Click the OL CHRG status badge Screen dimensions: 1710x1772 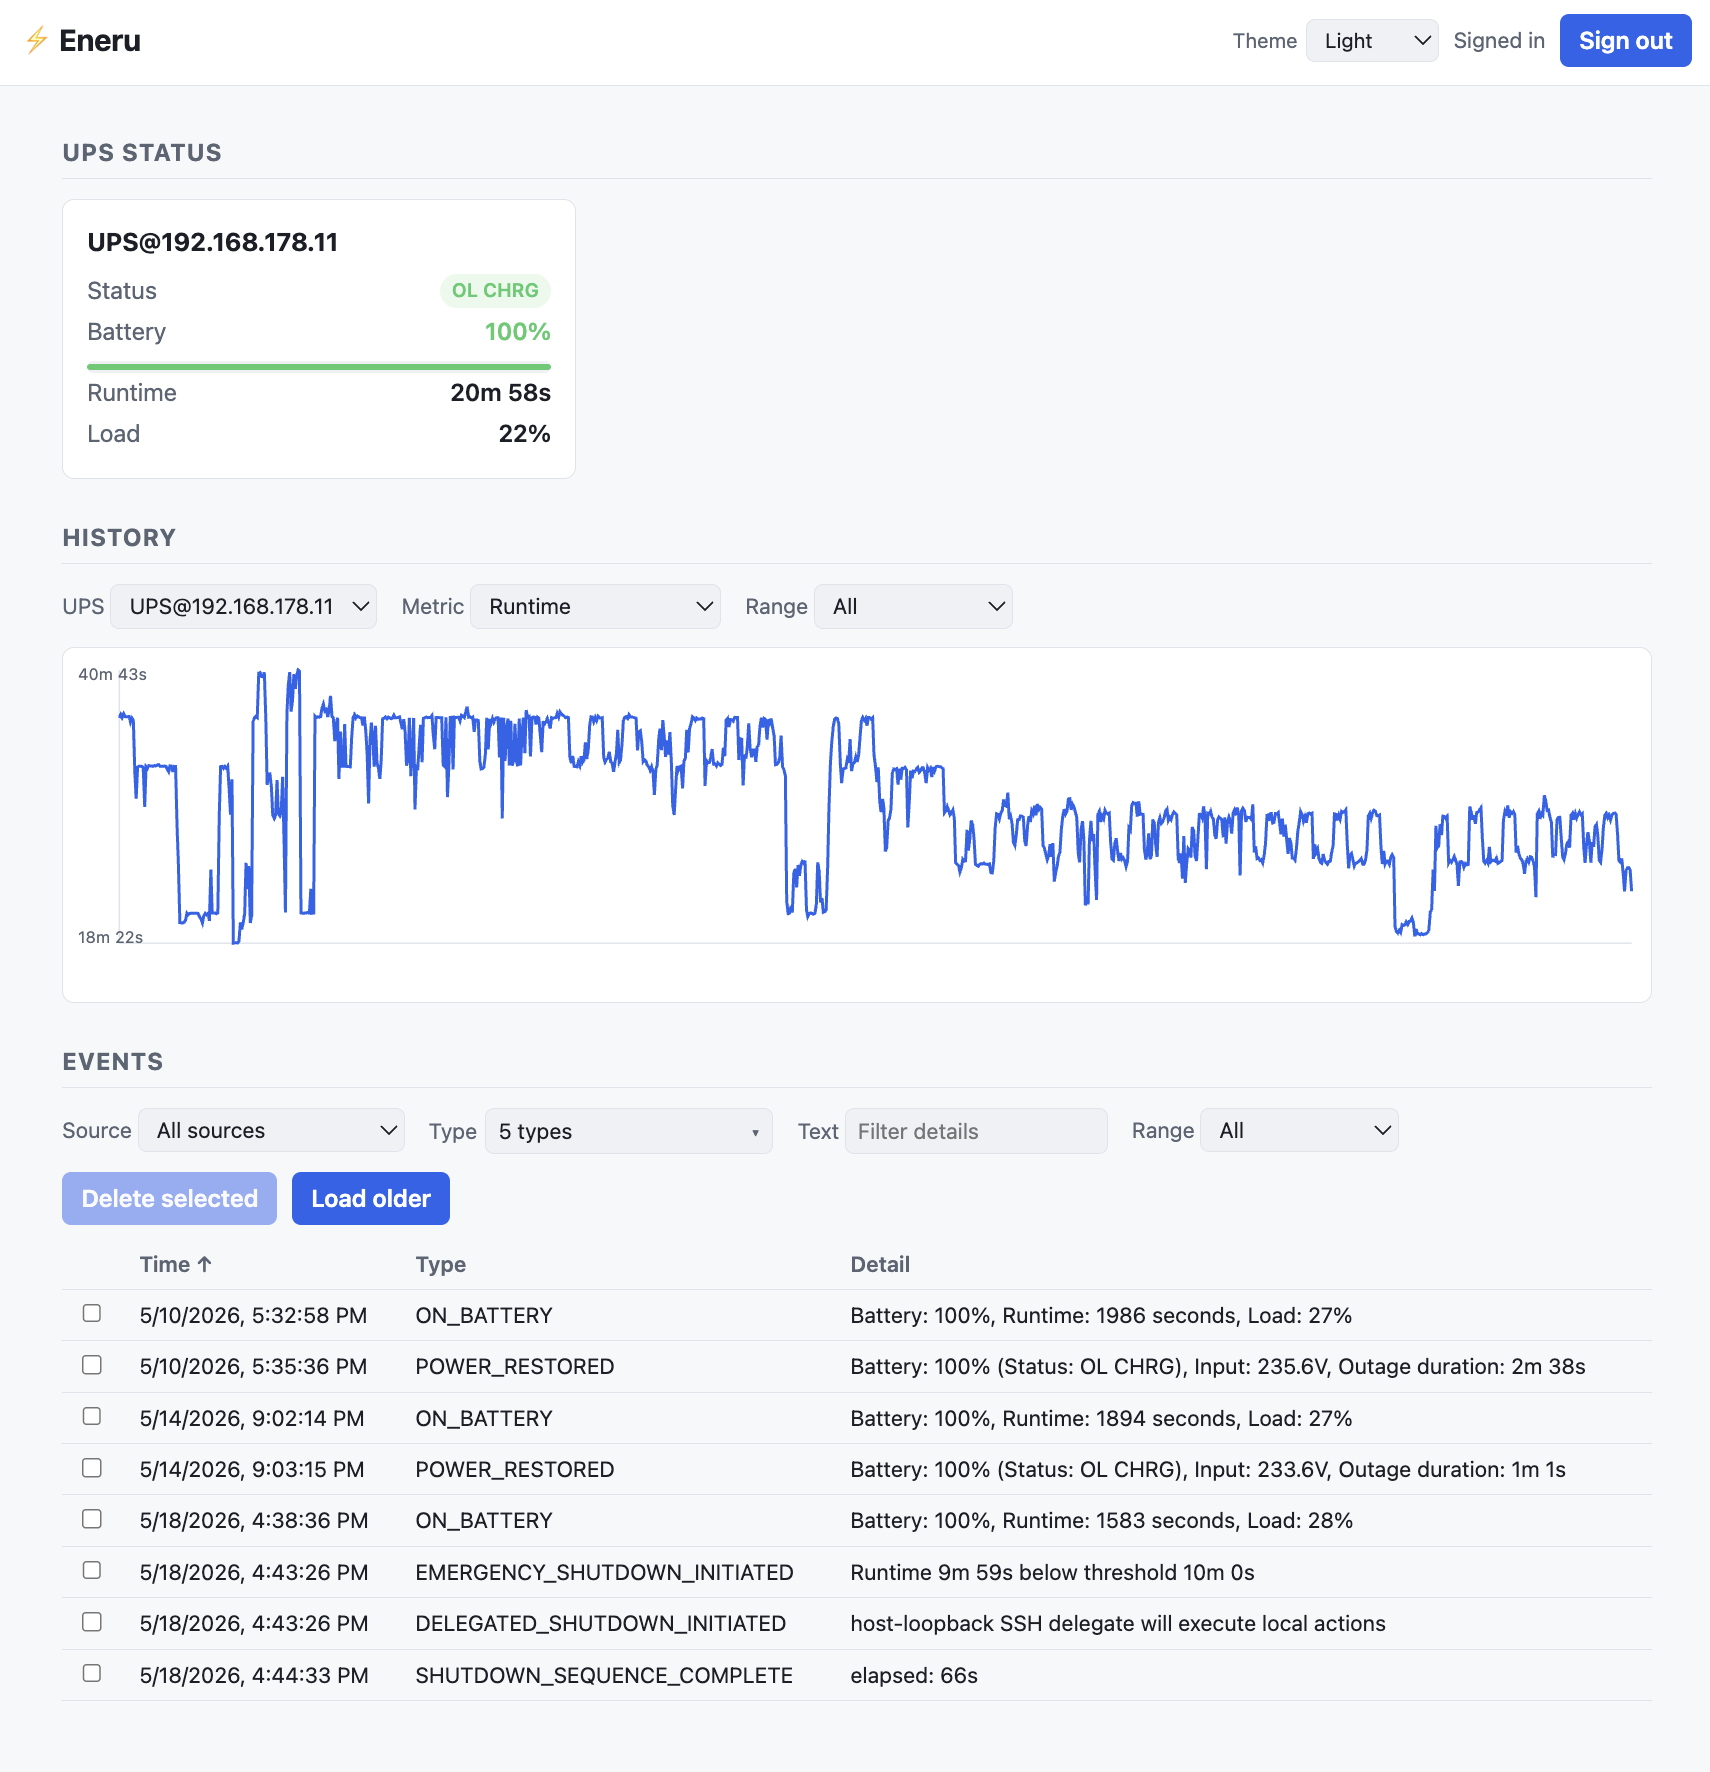point(495,290)
